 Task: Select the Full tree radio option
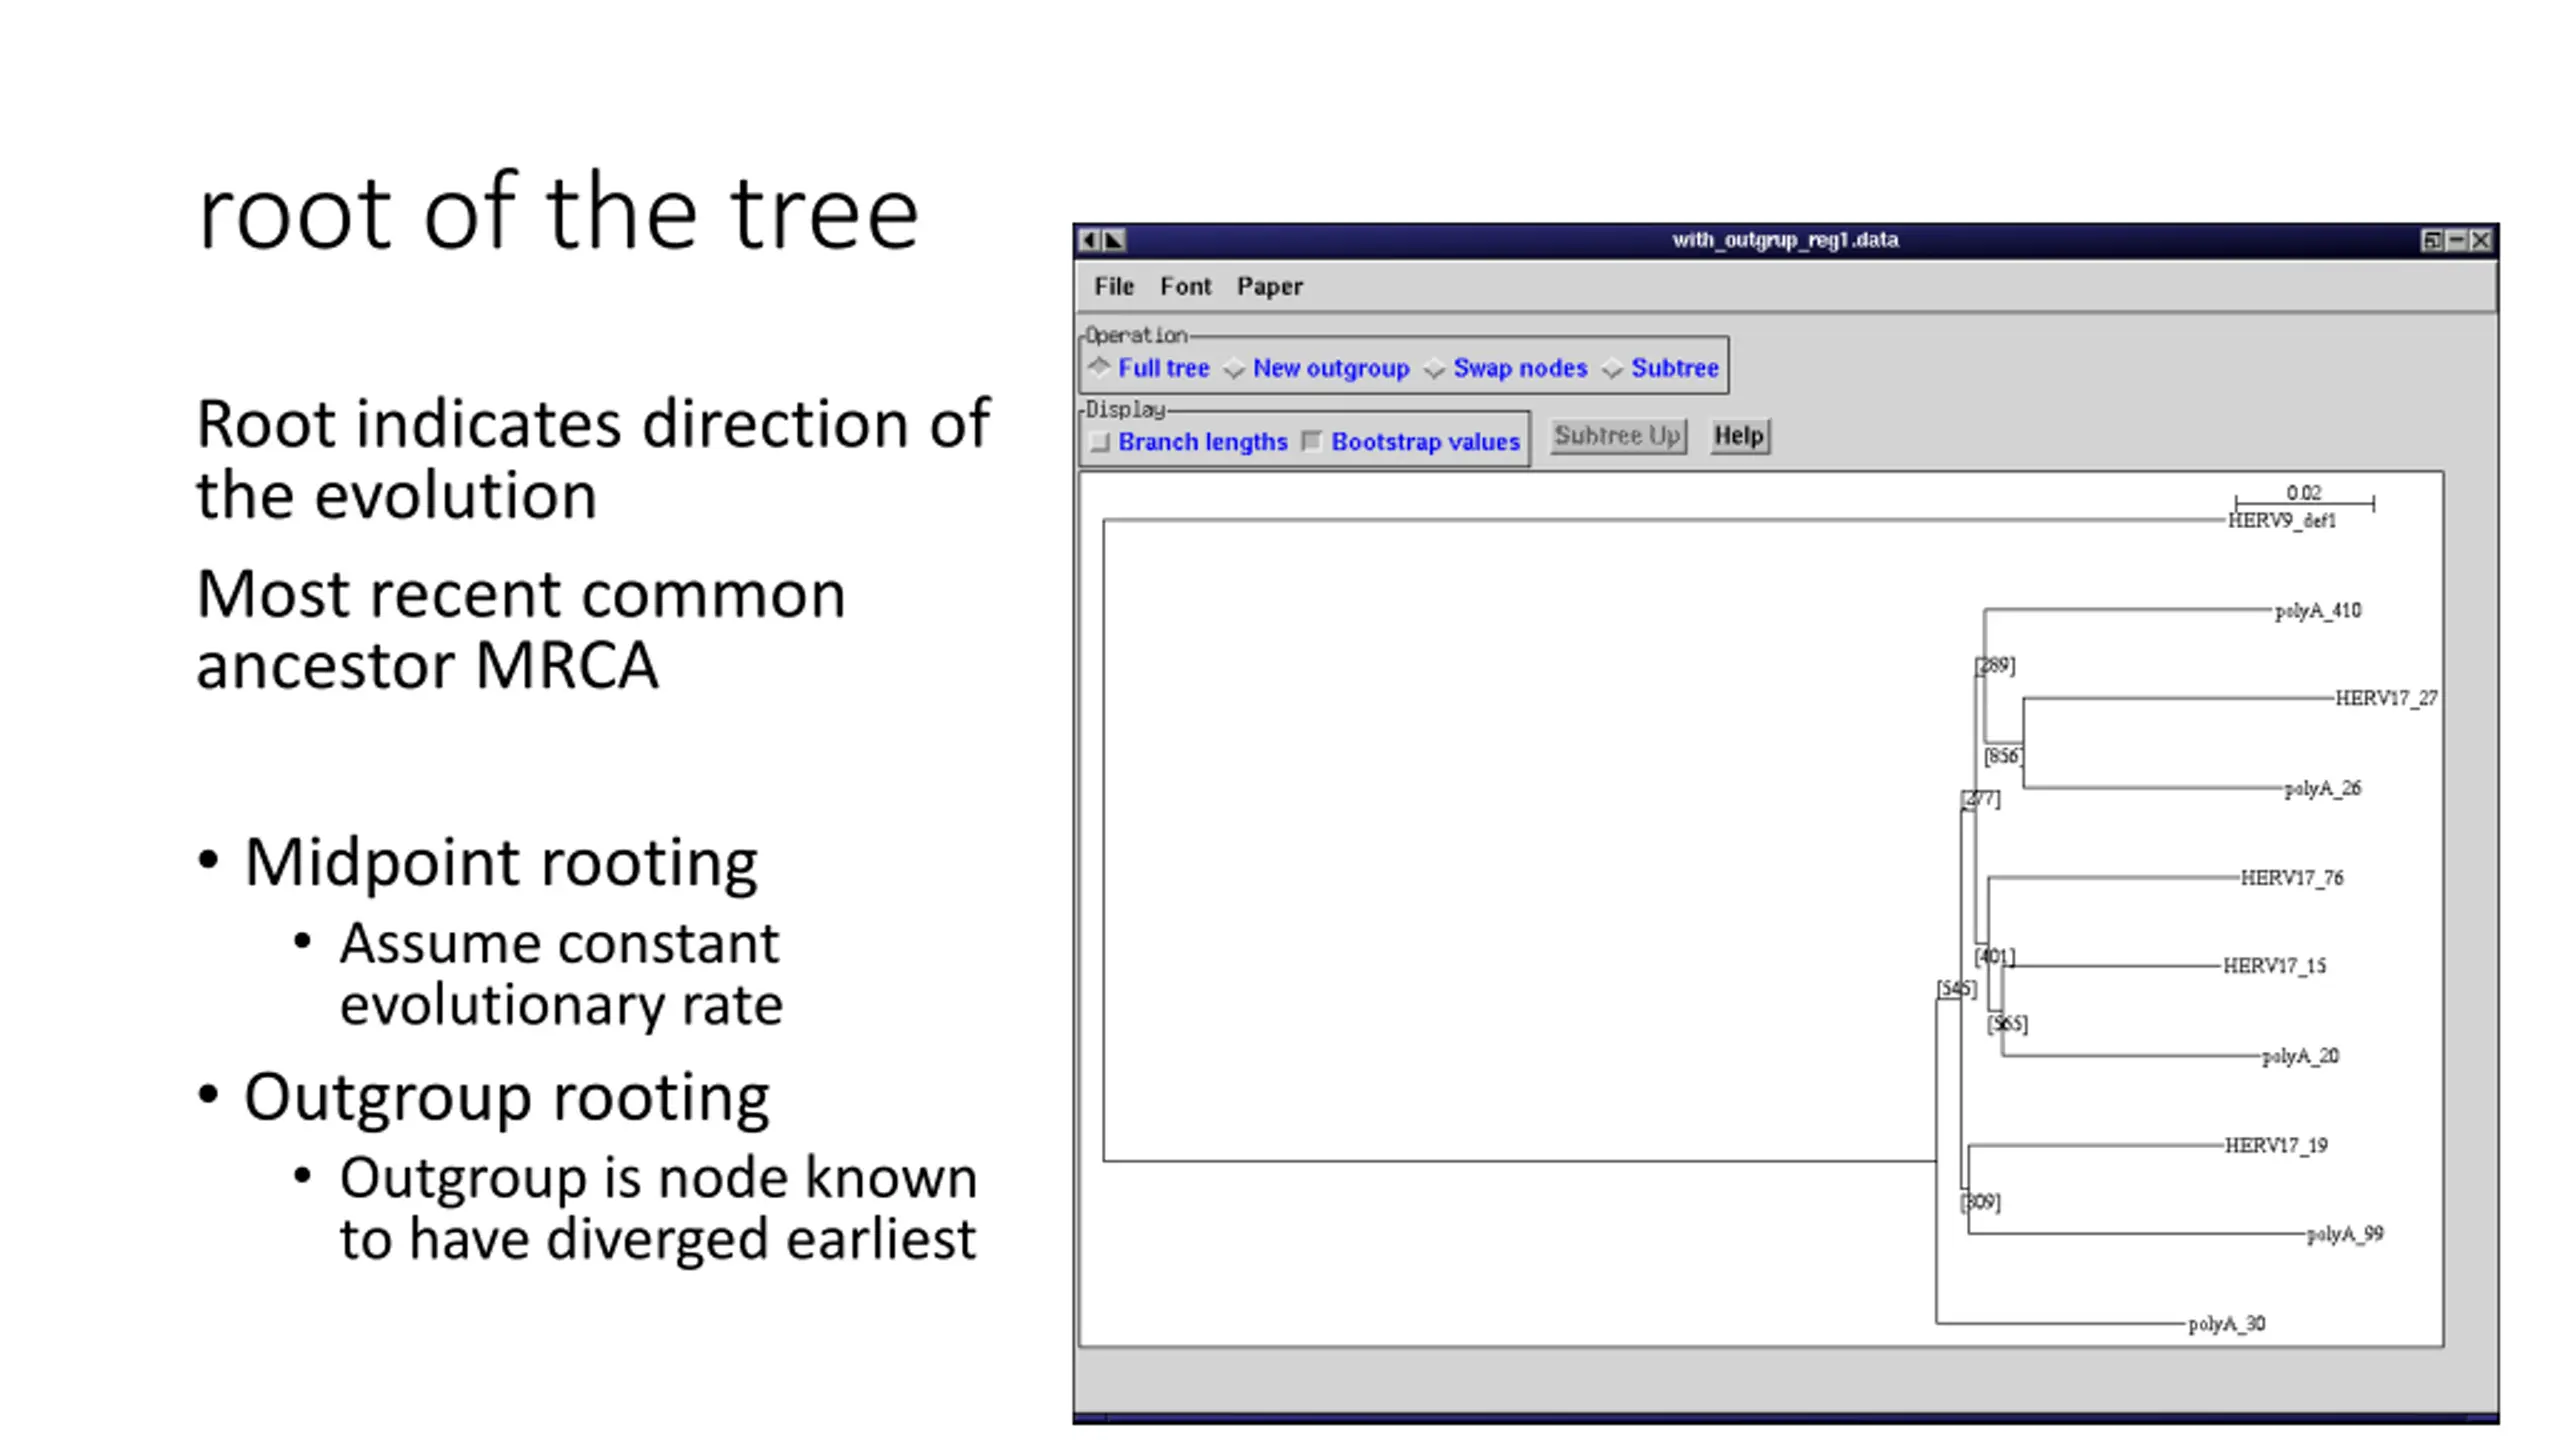coord(1150,368)
